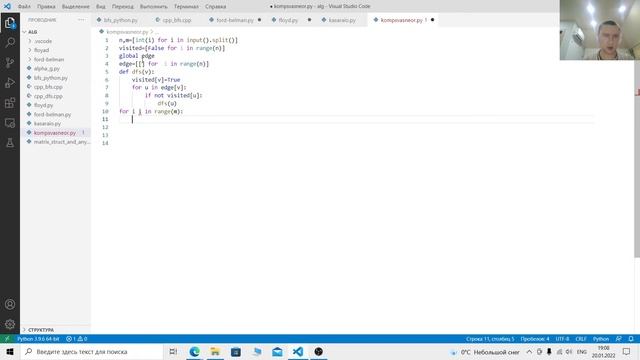Open the Manage gear icon
This screenshot has width=640, height=360.
(10, 324)
